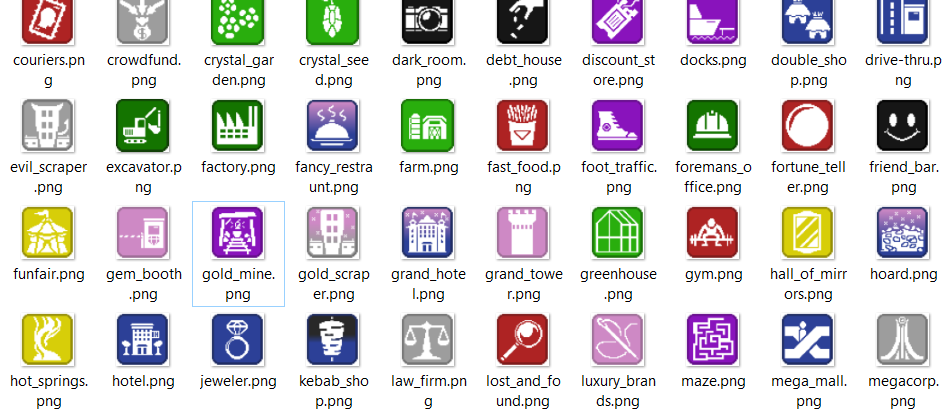Select the factory.png icon
The image size is (947, 418).
tap(238, 126)
